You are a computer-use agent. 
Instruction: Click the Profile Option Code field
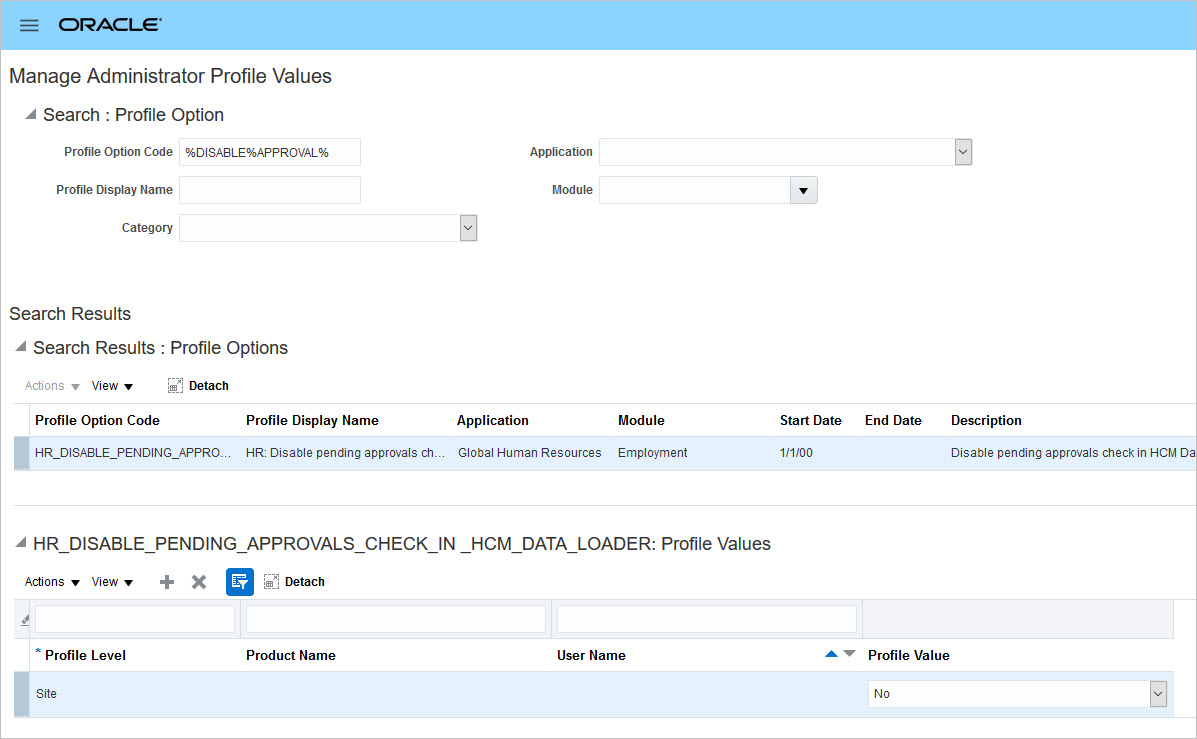coord(269,152)
